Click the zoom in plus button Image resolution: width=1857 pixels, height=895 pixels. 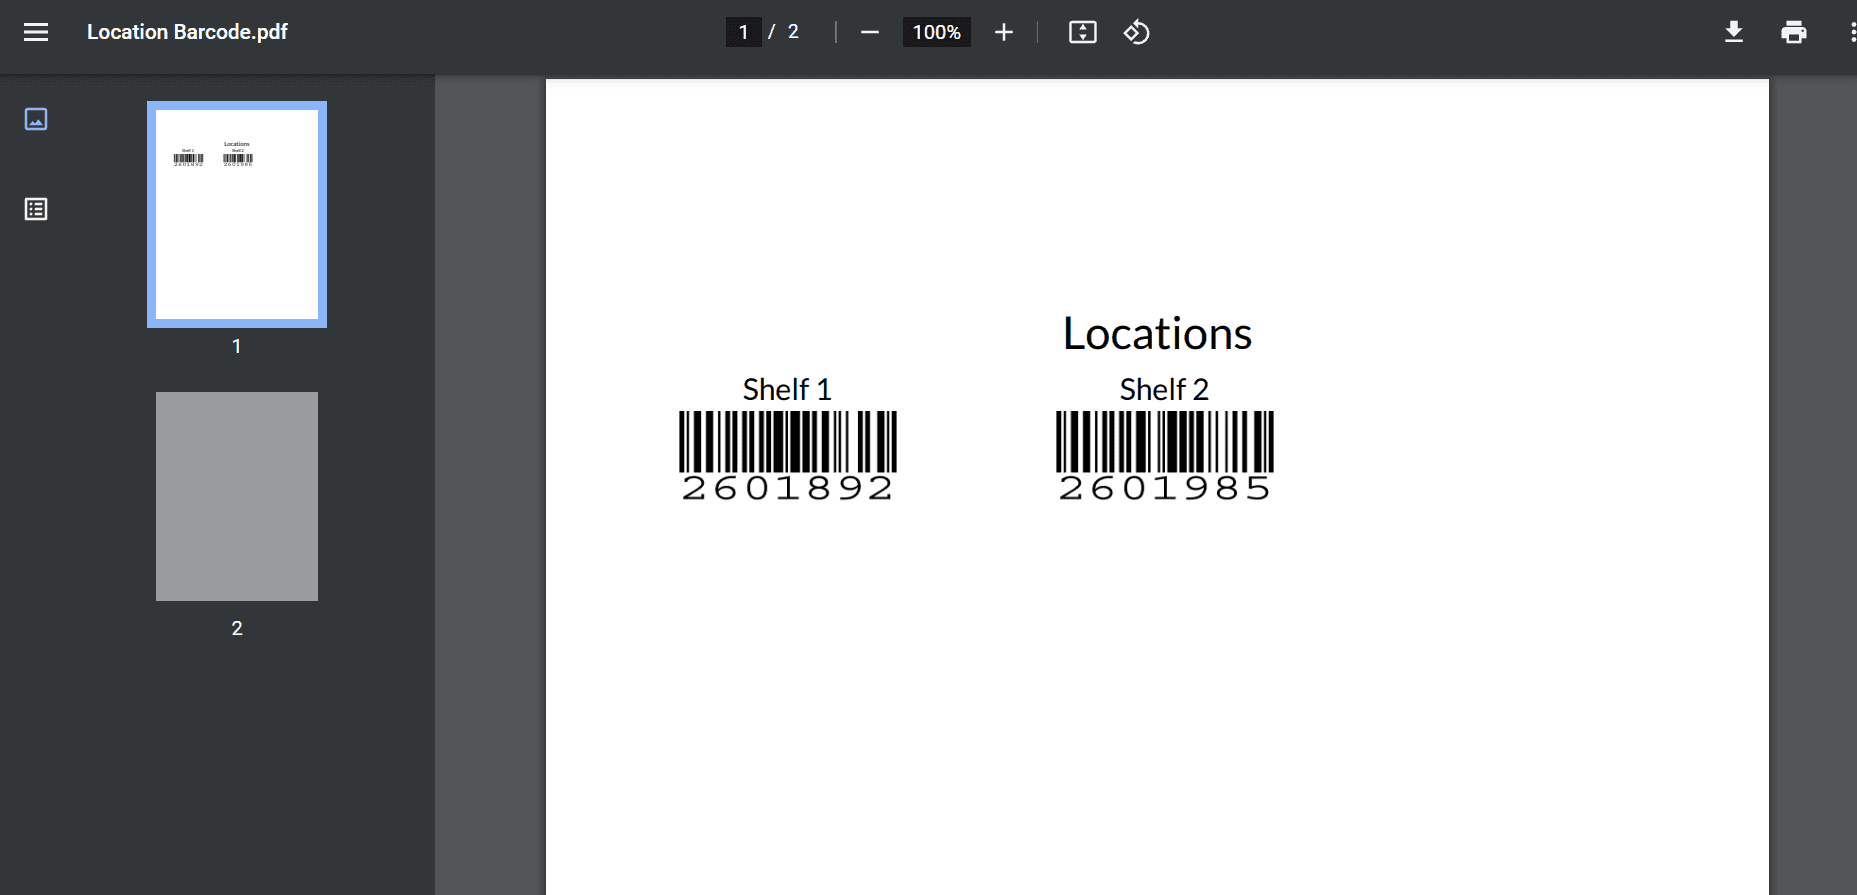(x=1004, y=32)
